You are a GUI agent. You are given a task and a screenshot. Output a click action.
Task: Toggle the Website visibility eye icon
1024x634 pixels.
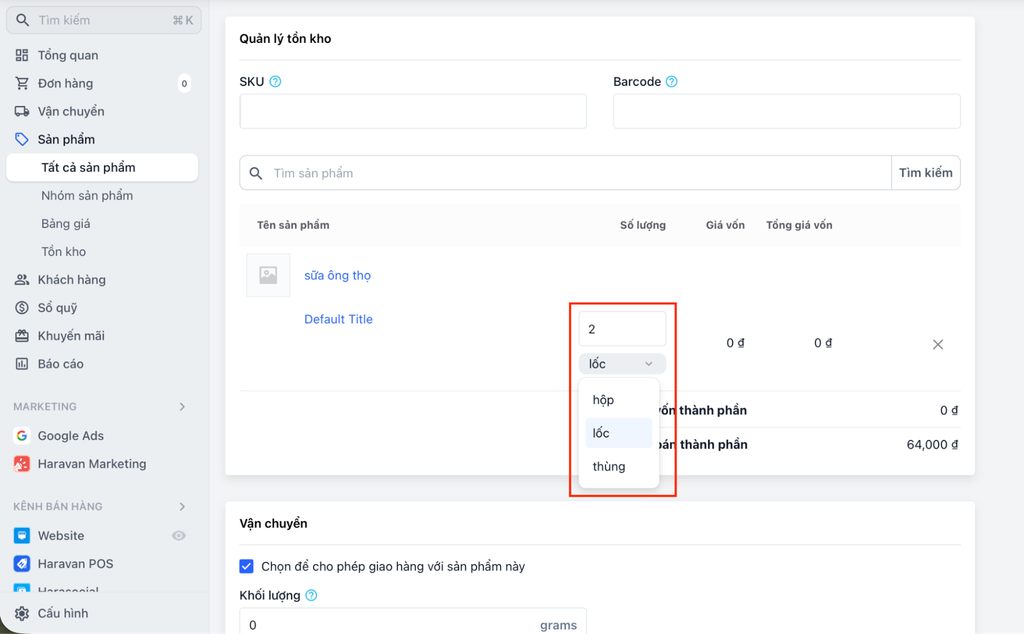coord(179,536)
